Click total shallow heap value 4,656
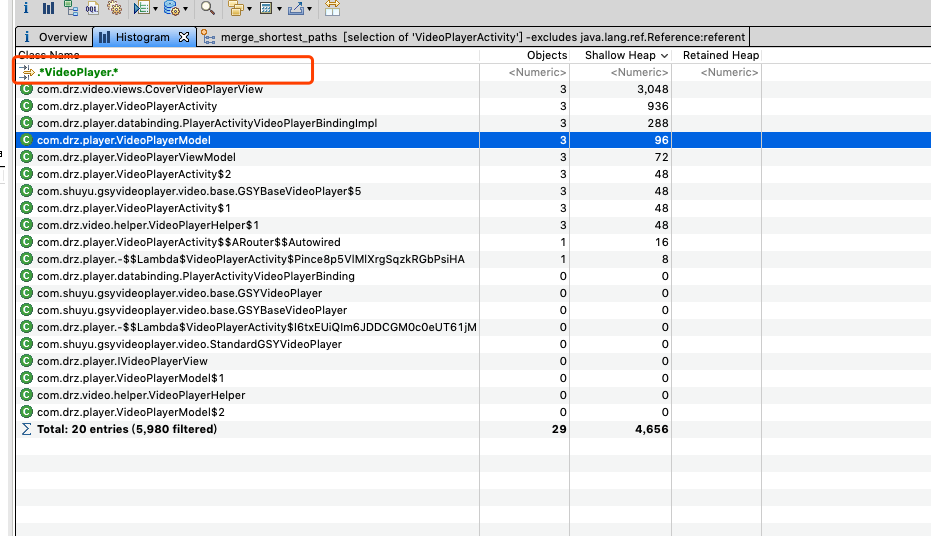Screen dimensions: 931x536 pyautogui.click(x=651, y=429)
